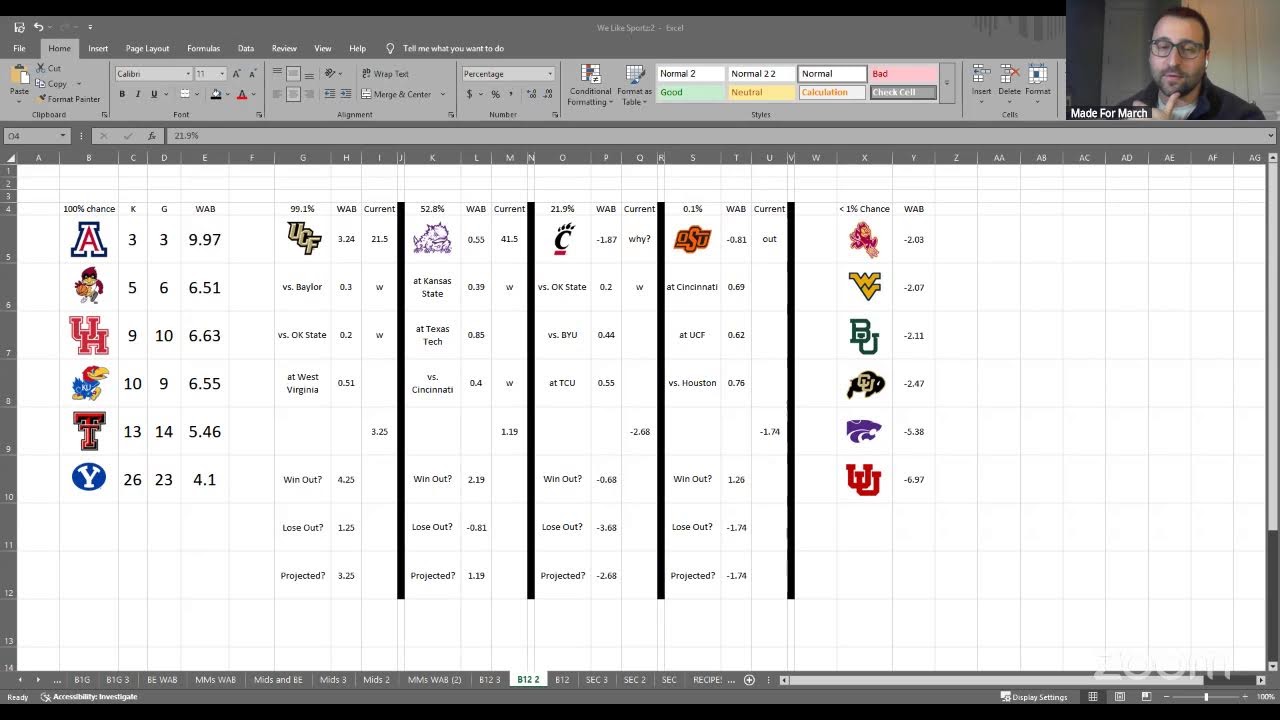
Task: Open Display Settings in status bar
Action: coord(1034,697)
